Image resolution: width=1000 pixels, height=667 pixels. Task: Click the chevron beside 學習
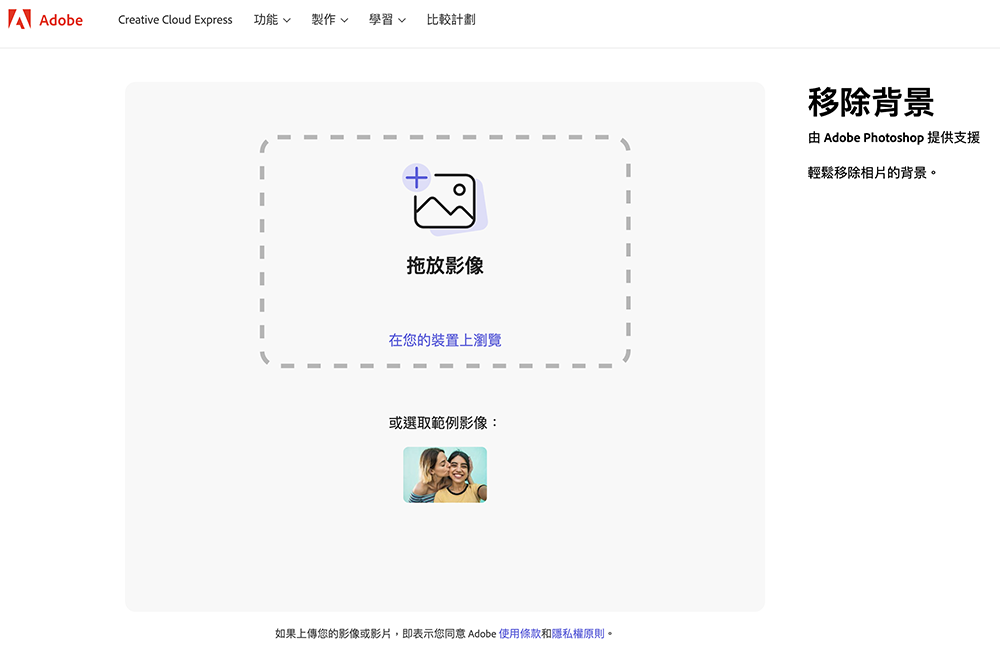coord(401,19)
